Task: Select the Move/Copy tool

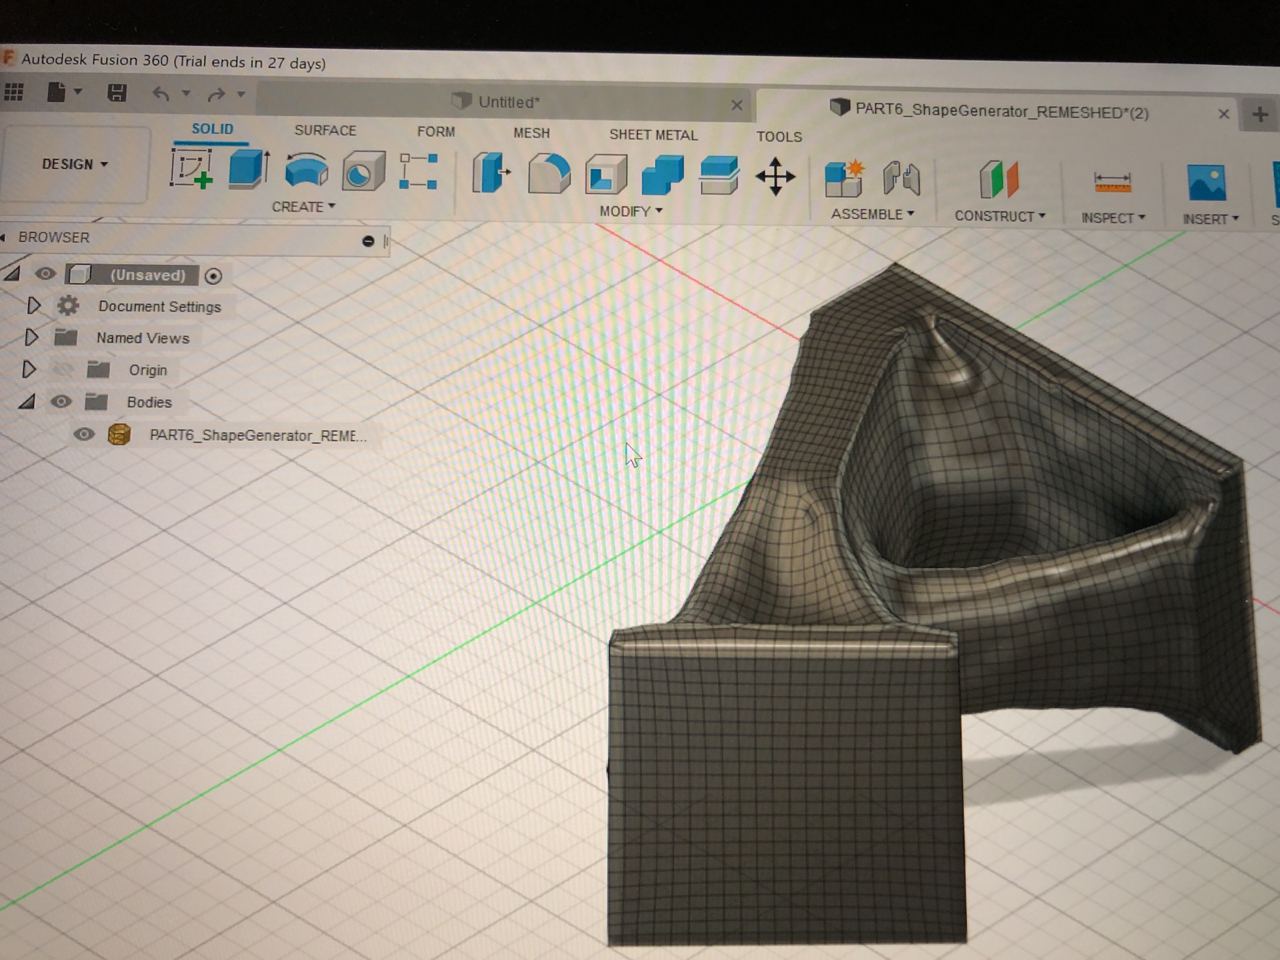Action: [x=775, y=177]
